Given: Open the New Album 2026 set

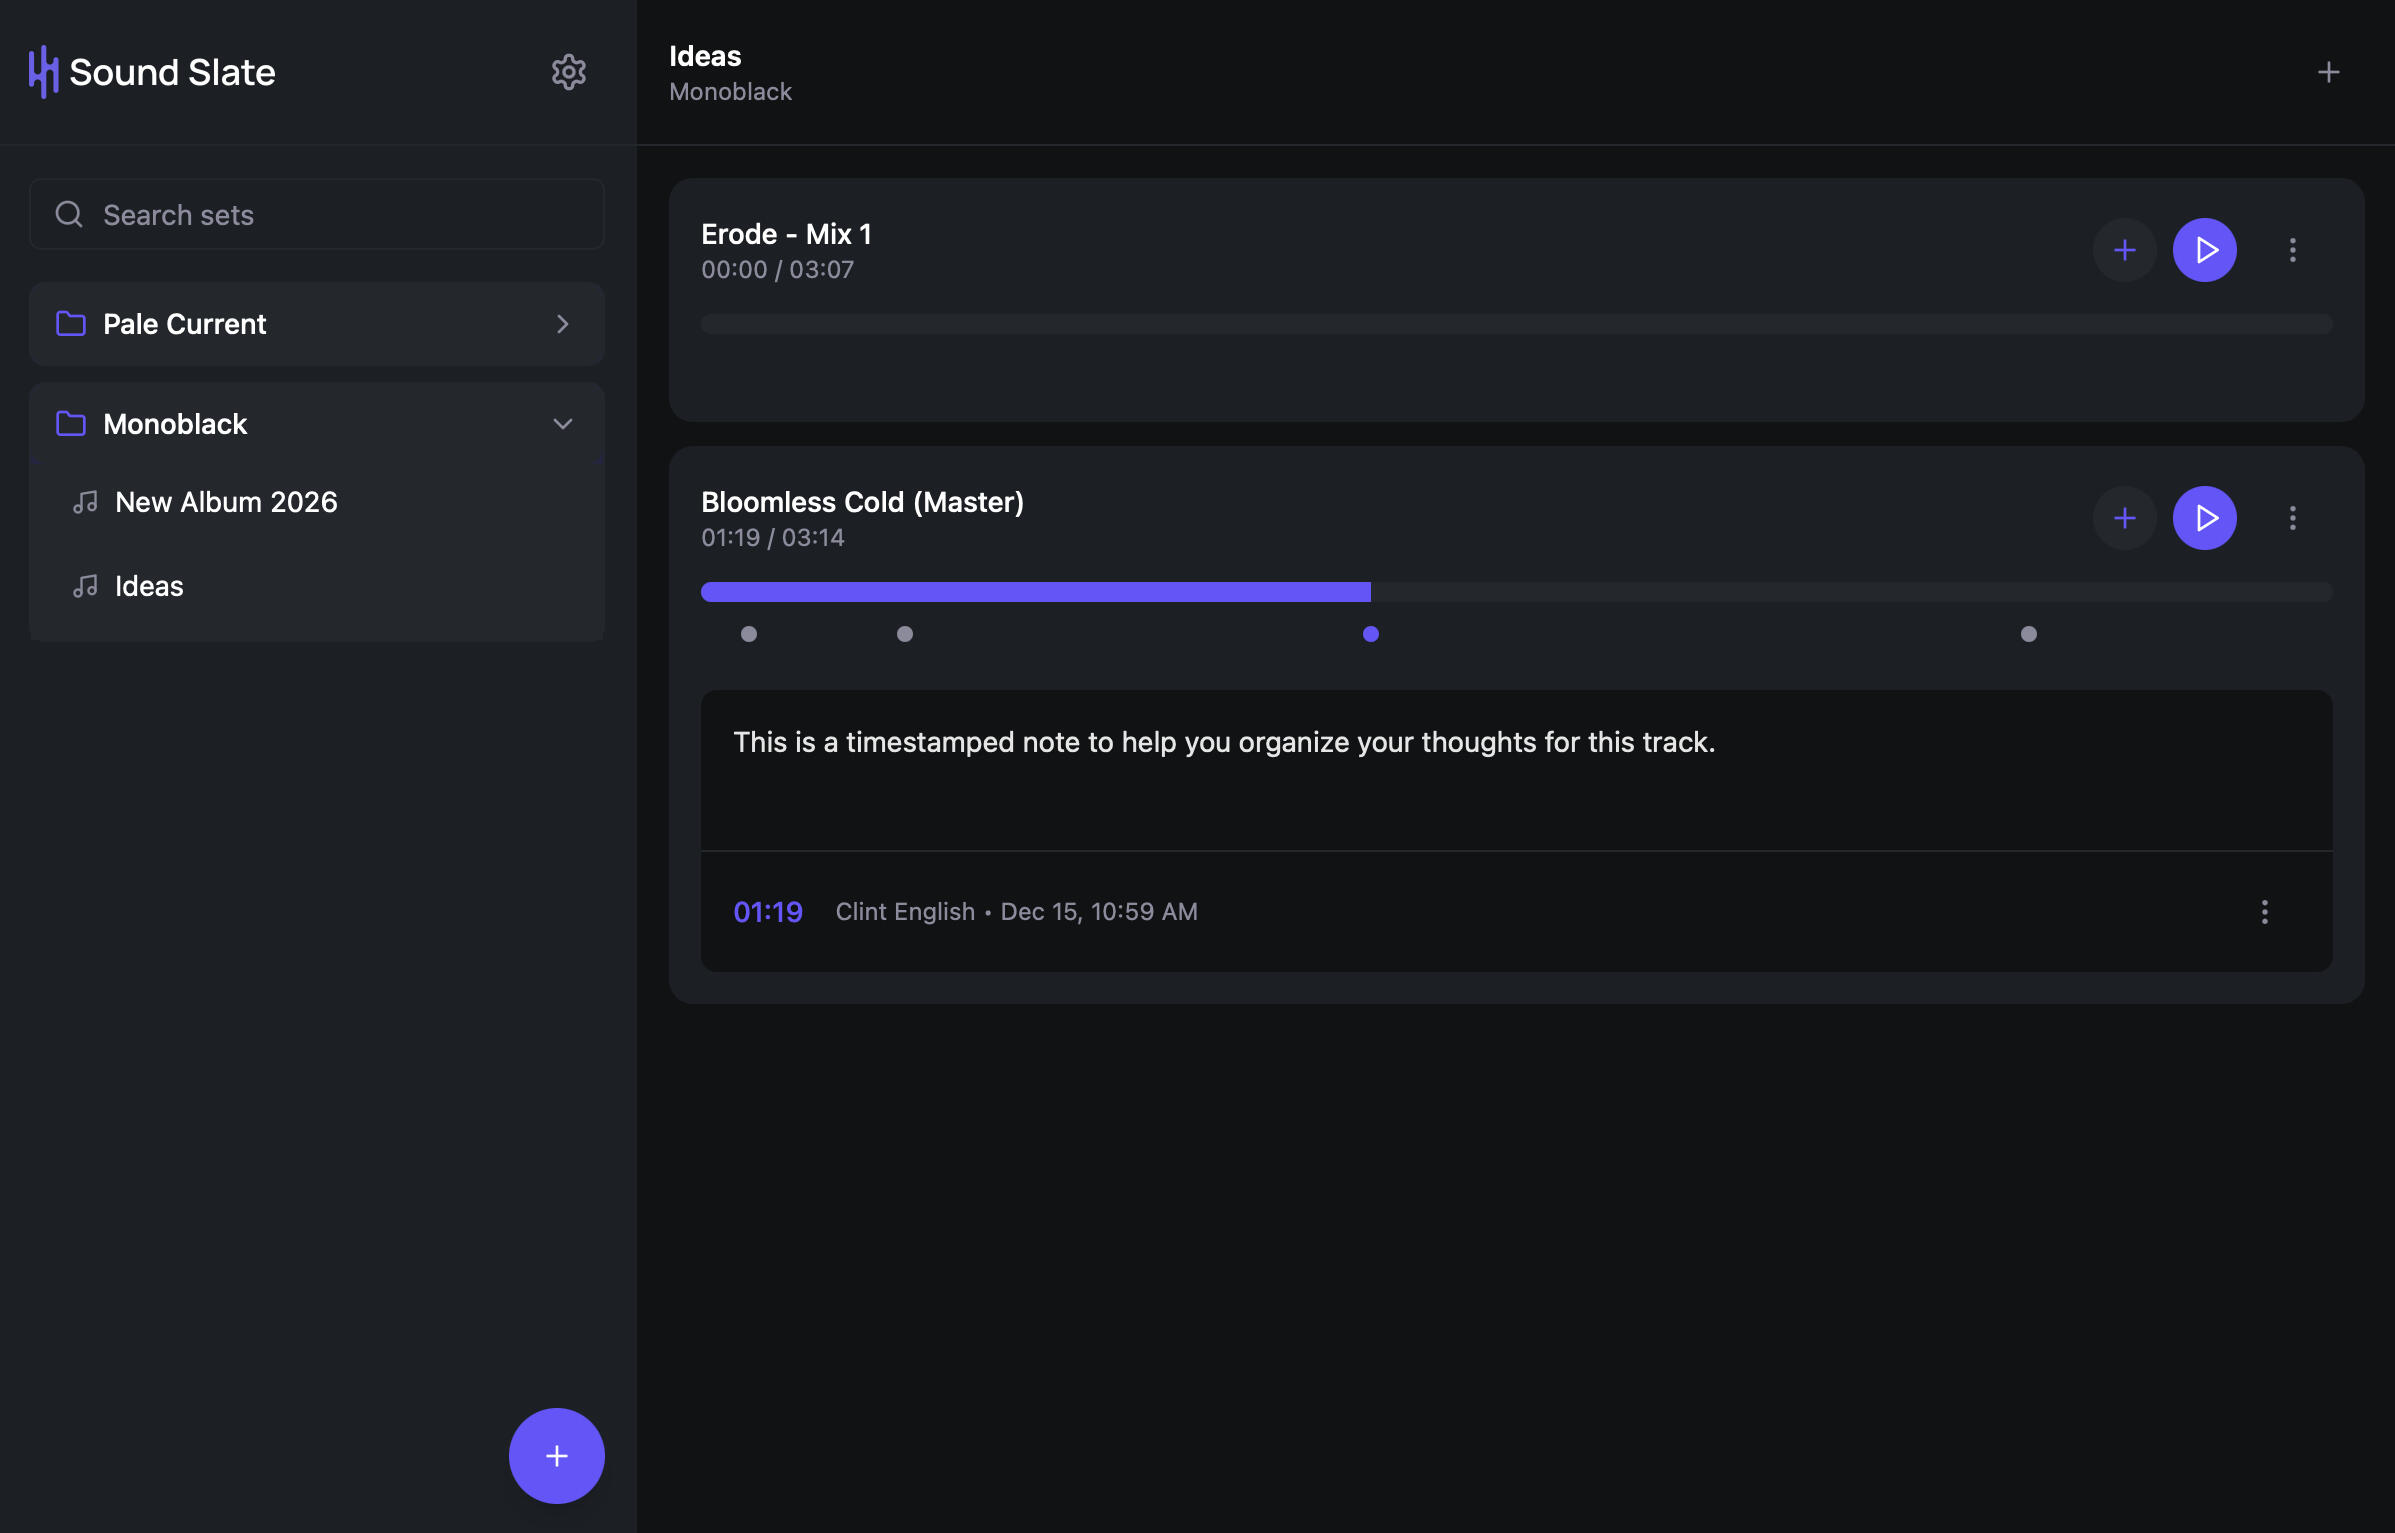Looking at the screenshot, I should (226, 502).
